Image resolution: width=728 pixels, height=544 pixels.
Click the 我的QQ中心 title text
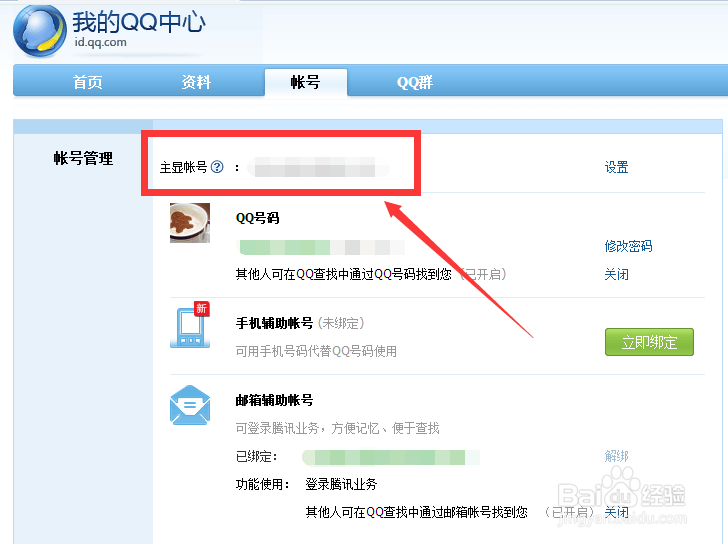click(x=139, y=21)
